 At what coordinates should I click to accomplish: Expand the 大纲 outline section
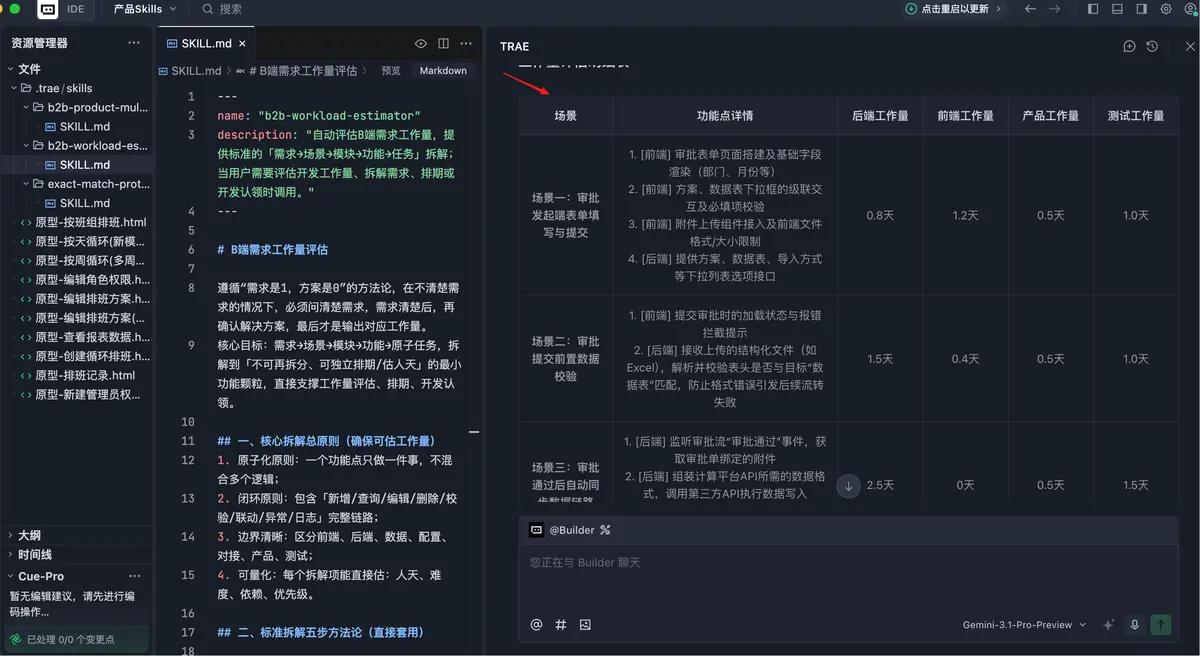point(30,535)
